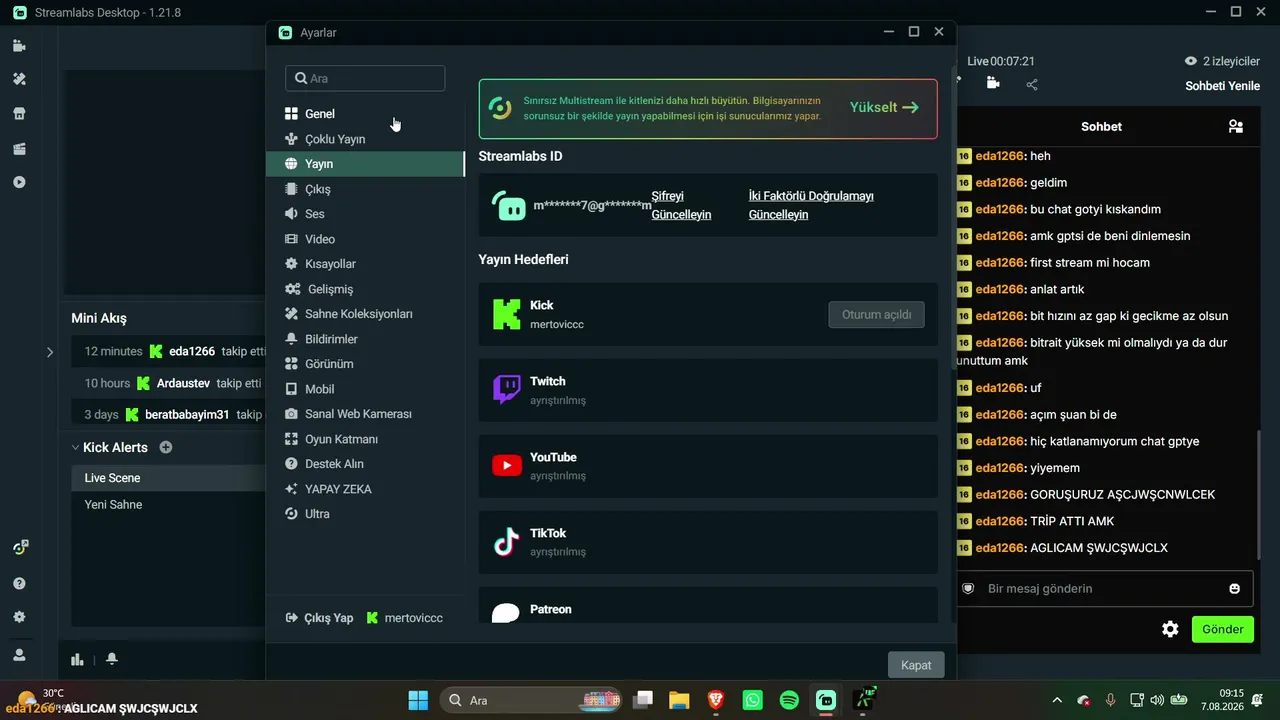Open the emoji picker in the chat box

coord(1235,589)
